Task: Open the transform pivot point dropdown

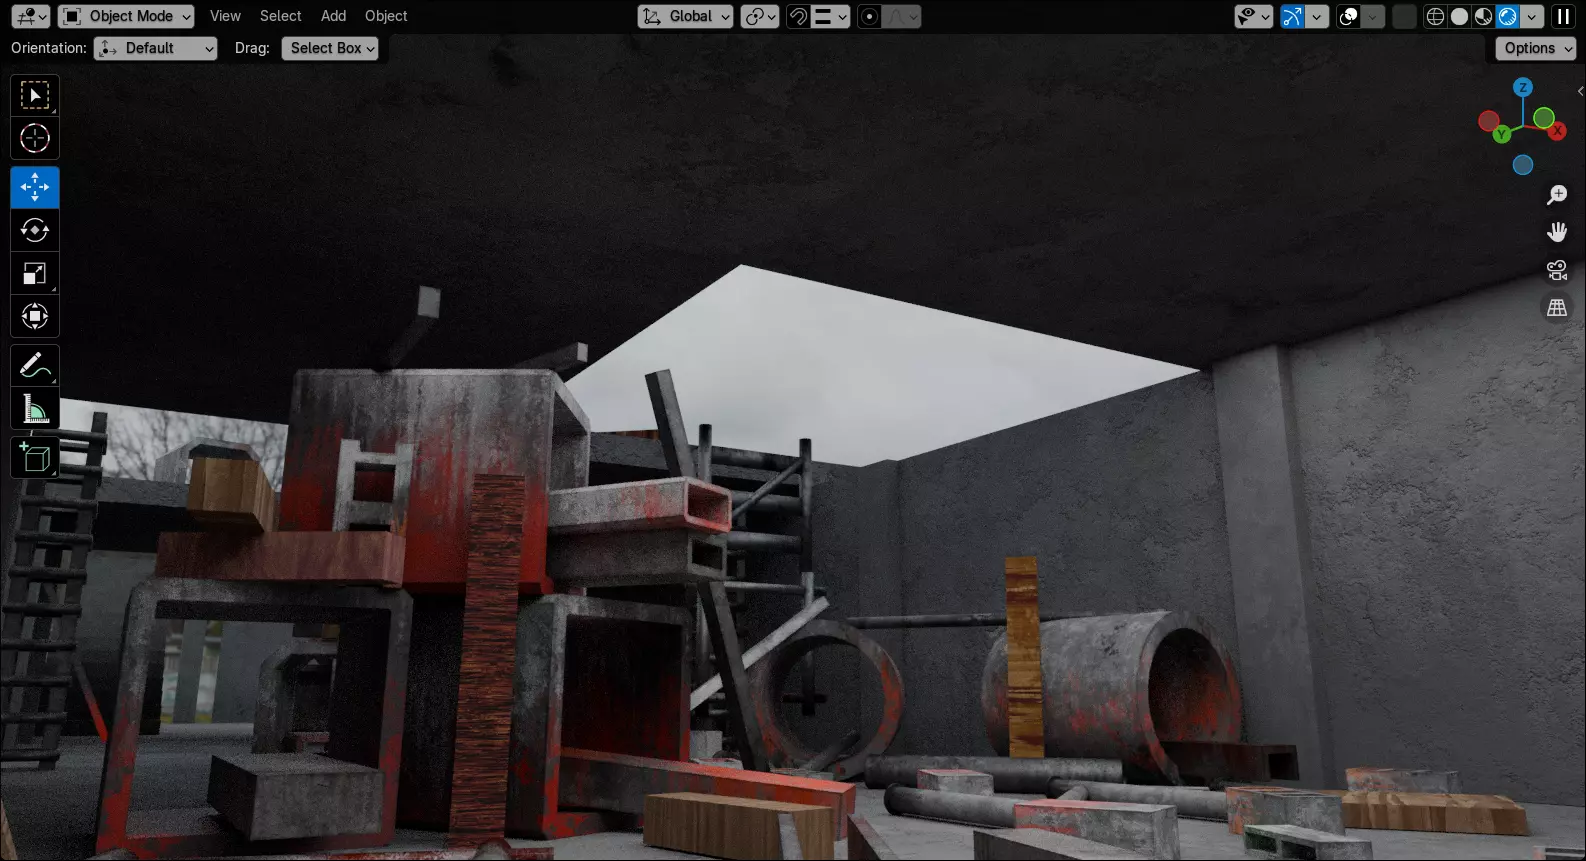Action: 760,16
